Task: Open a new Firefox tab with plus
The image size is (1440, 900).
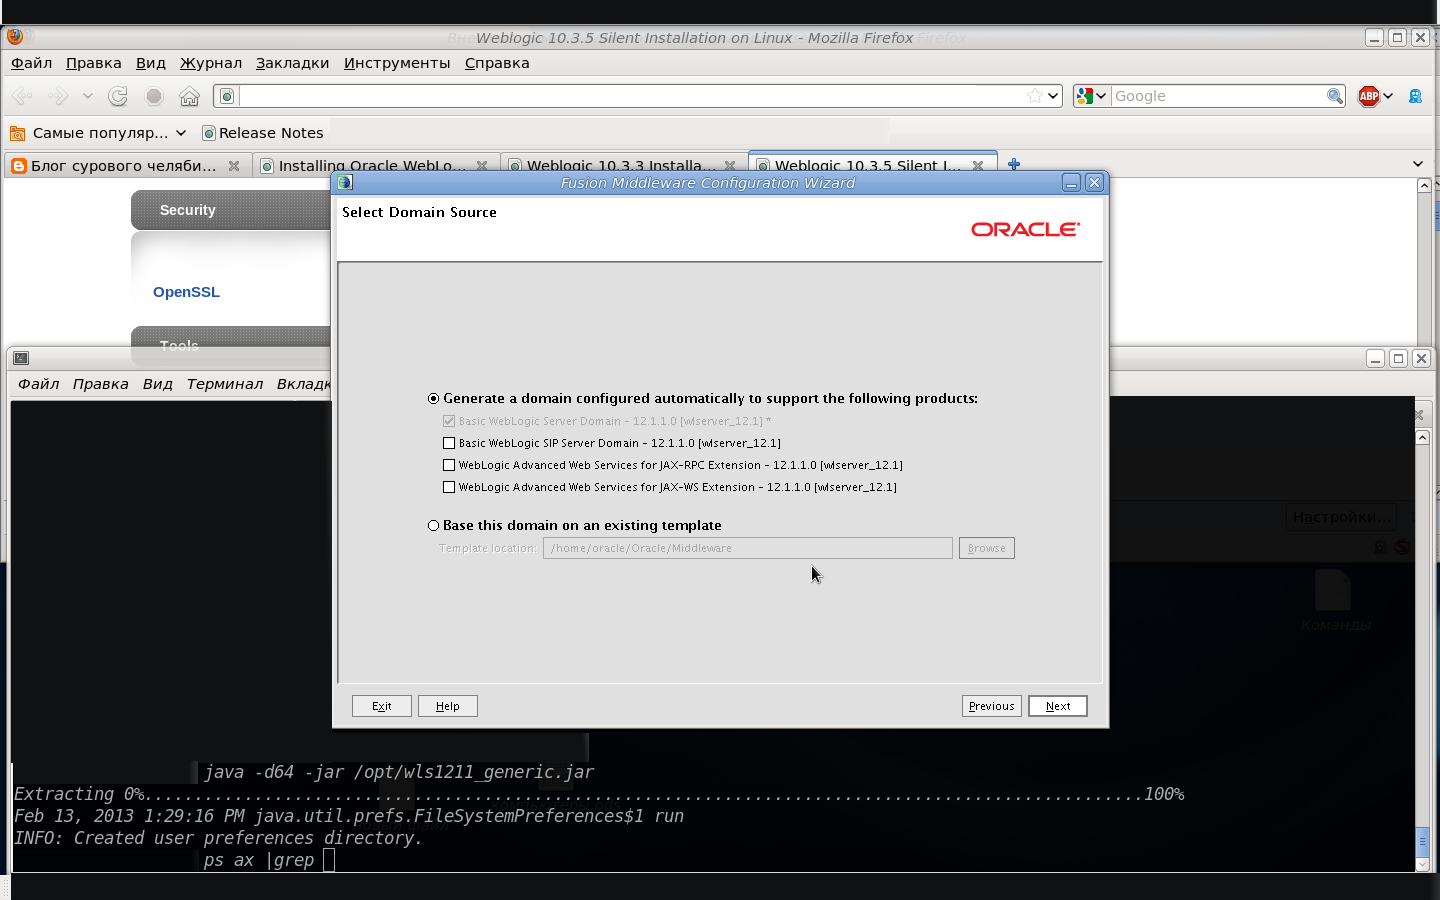Action: point(1014,165)
